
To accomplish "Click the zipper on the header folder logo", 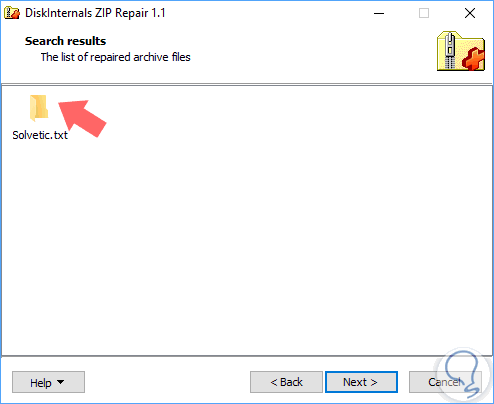I will [450, 50].
